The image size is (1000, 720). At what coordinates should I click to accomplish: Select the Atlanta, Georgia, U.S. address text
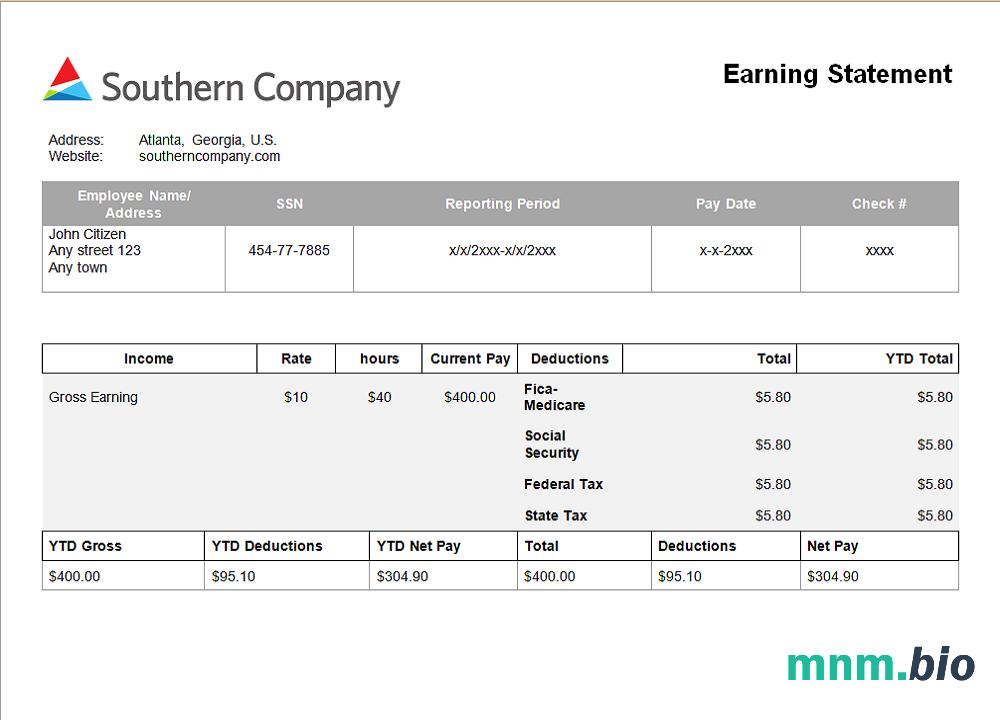207,140
